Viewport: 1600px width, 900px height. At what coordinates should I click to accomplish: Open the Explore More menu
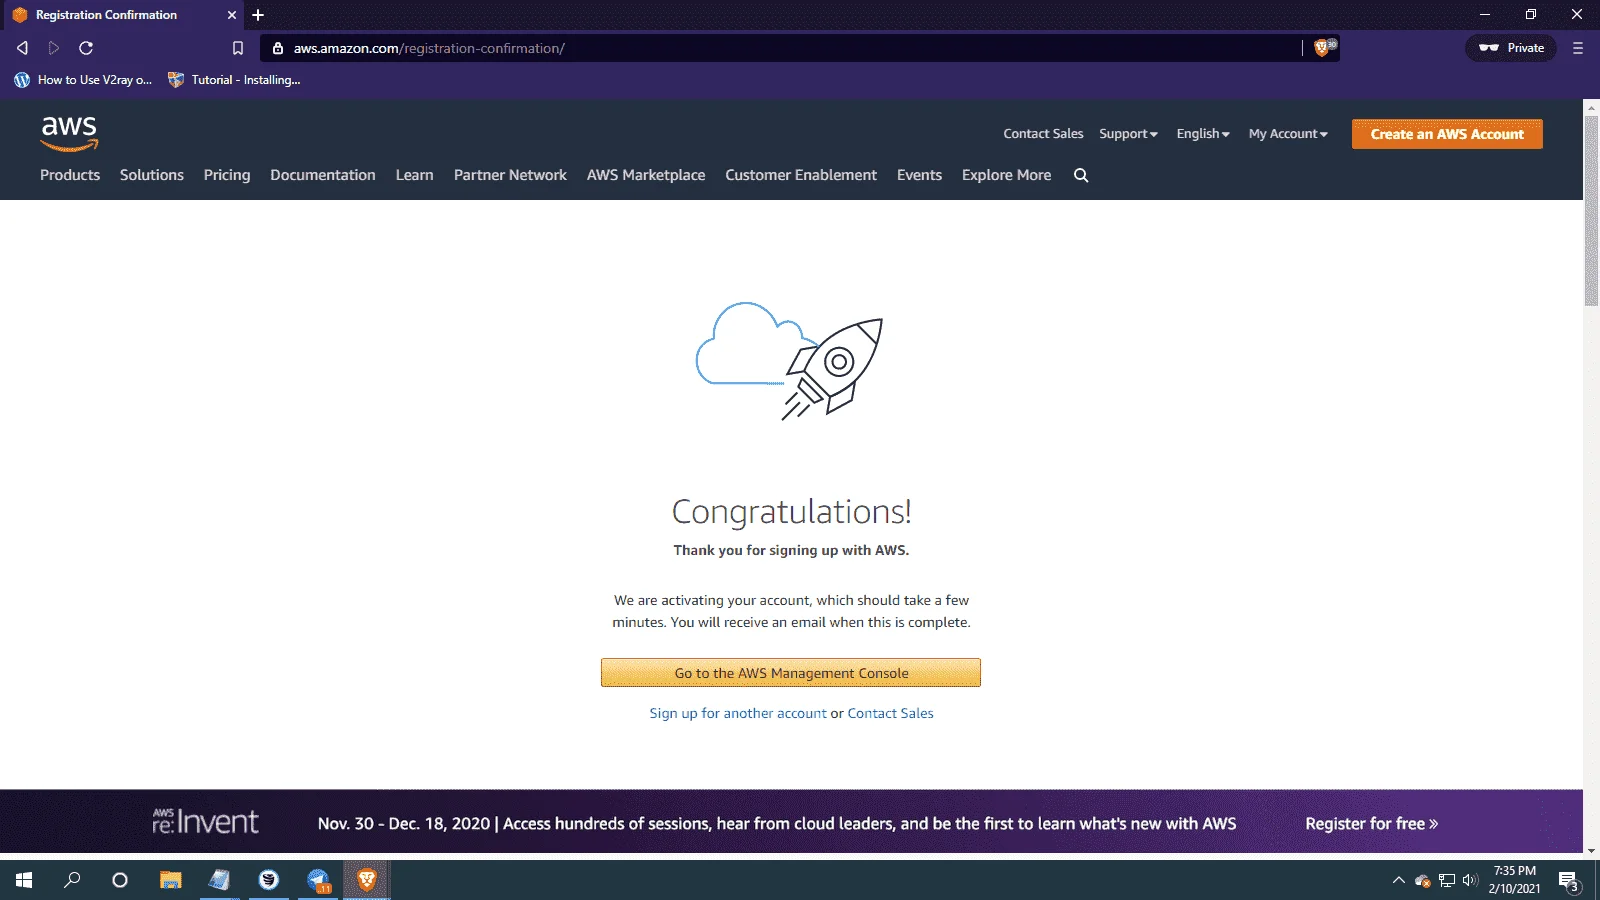click(x=1006, y=175)
